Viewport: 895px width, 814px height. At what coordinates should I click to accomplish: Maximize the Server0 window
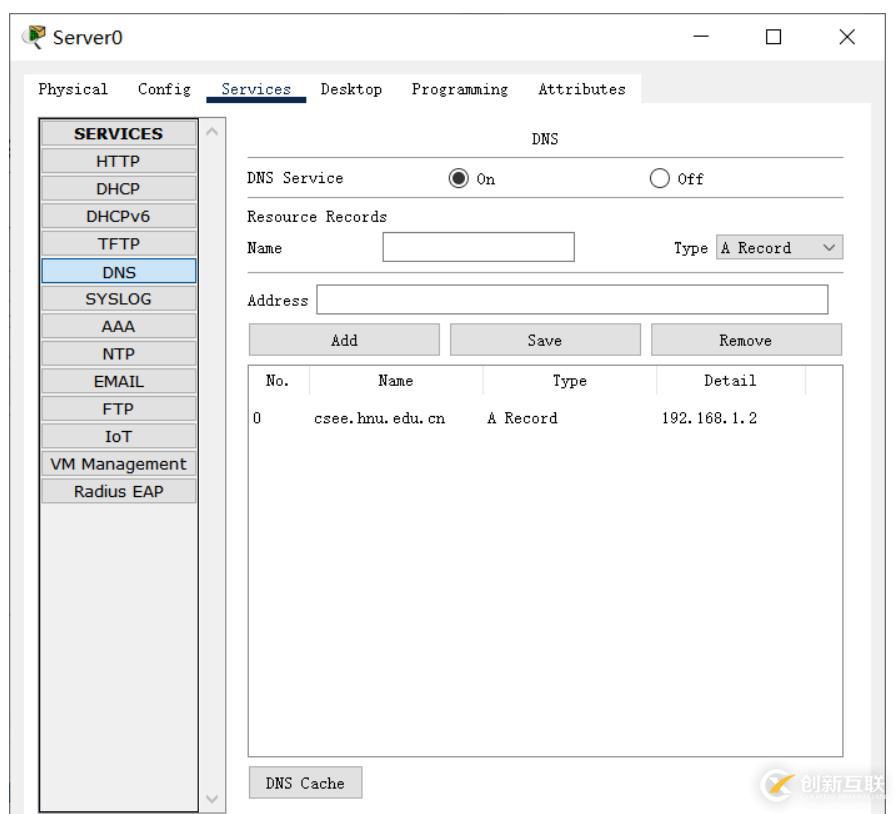(x=773, y=37)
